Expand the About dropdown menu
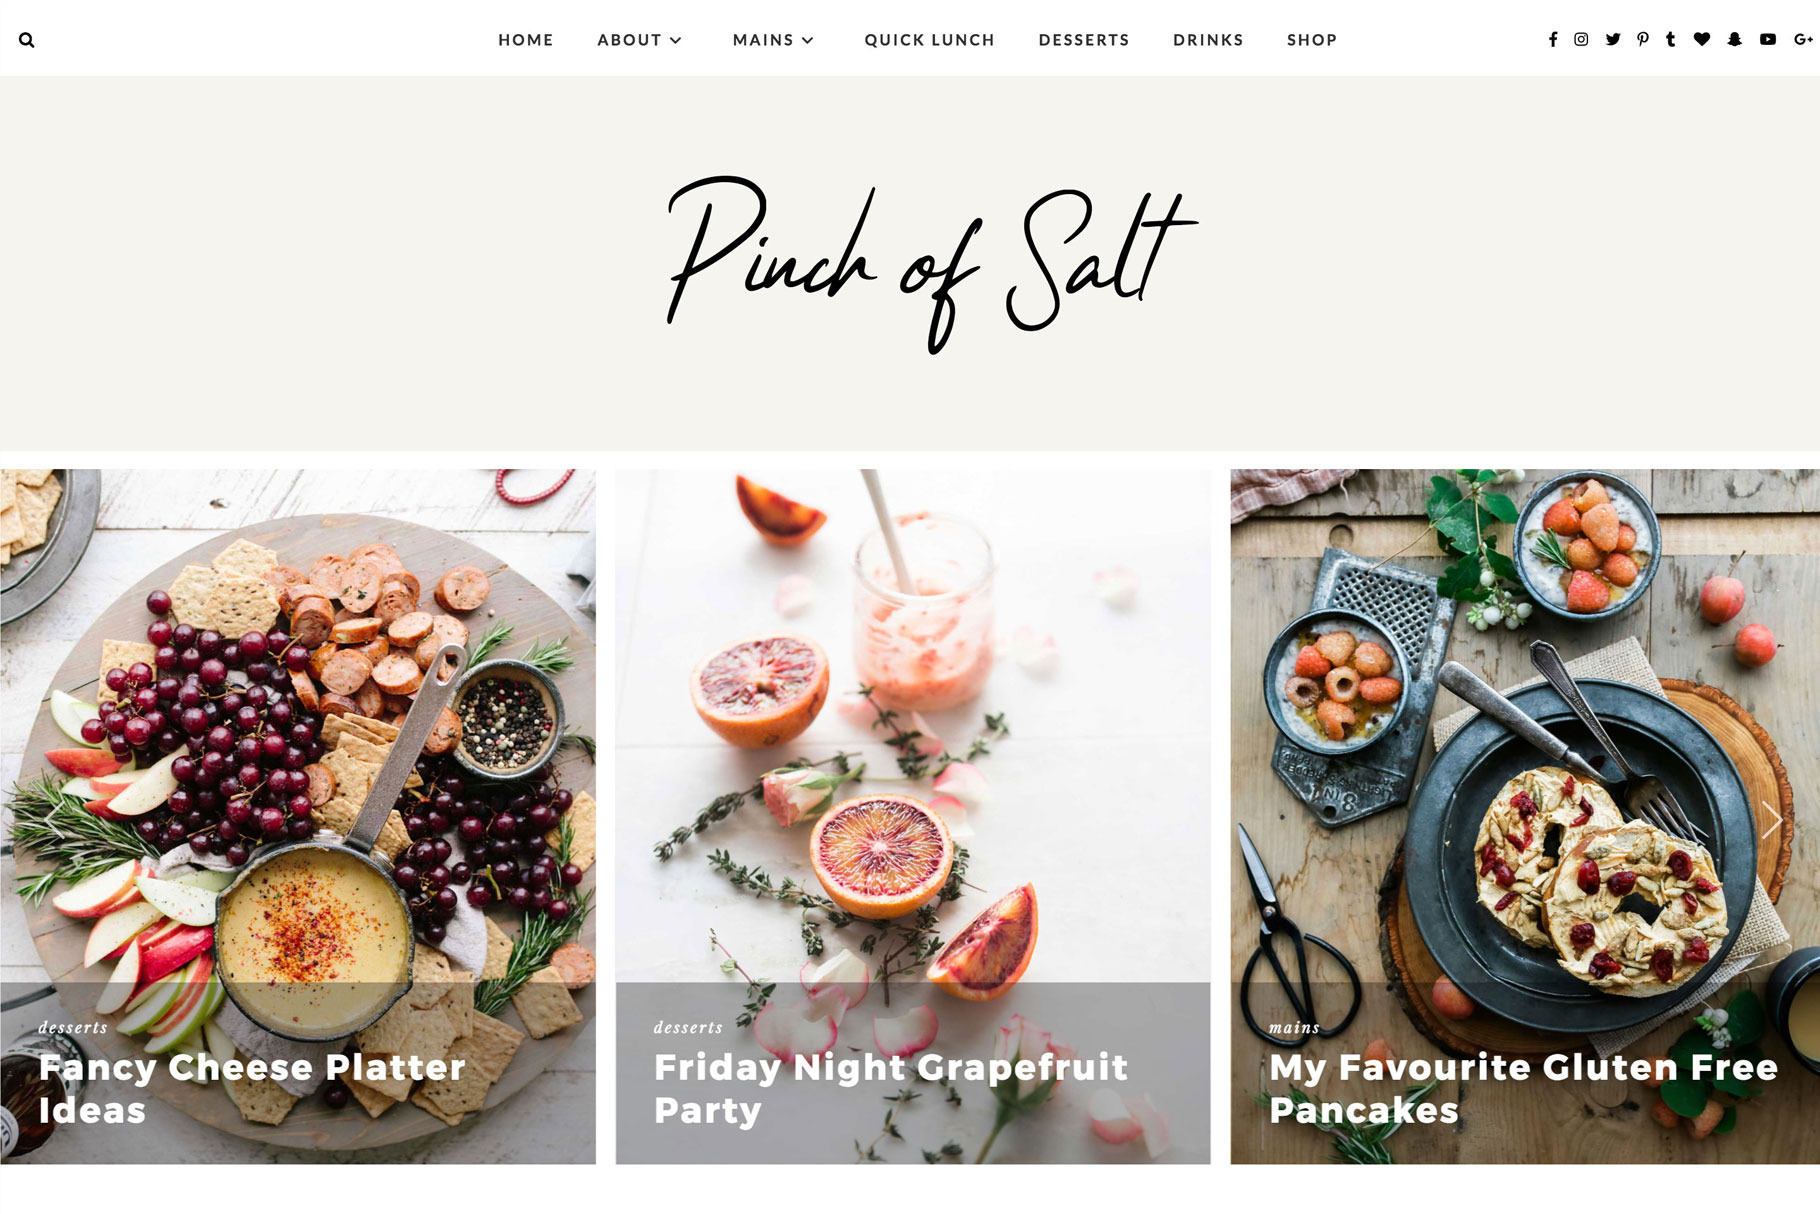 [640, 40]
